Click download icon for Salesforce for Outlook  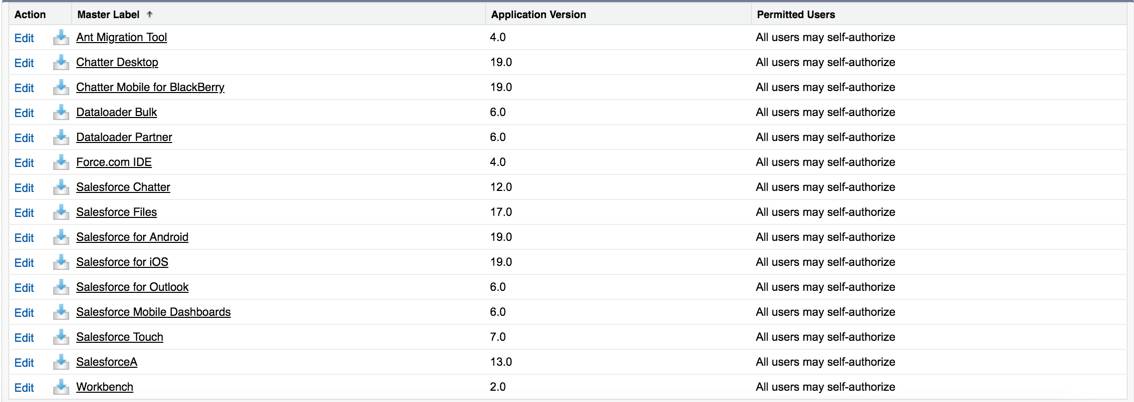[x=61, y=287]
